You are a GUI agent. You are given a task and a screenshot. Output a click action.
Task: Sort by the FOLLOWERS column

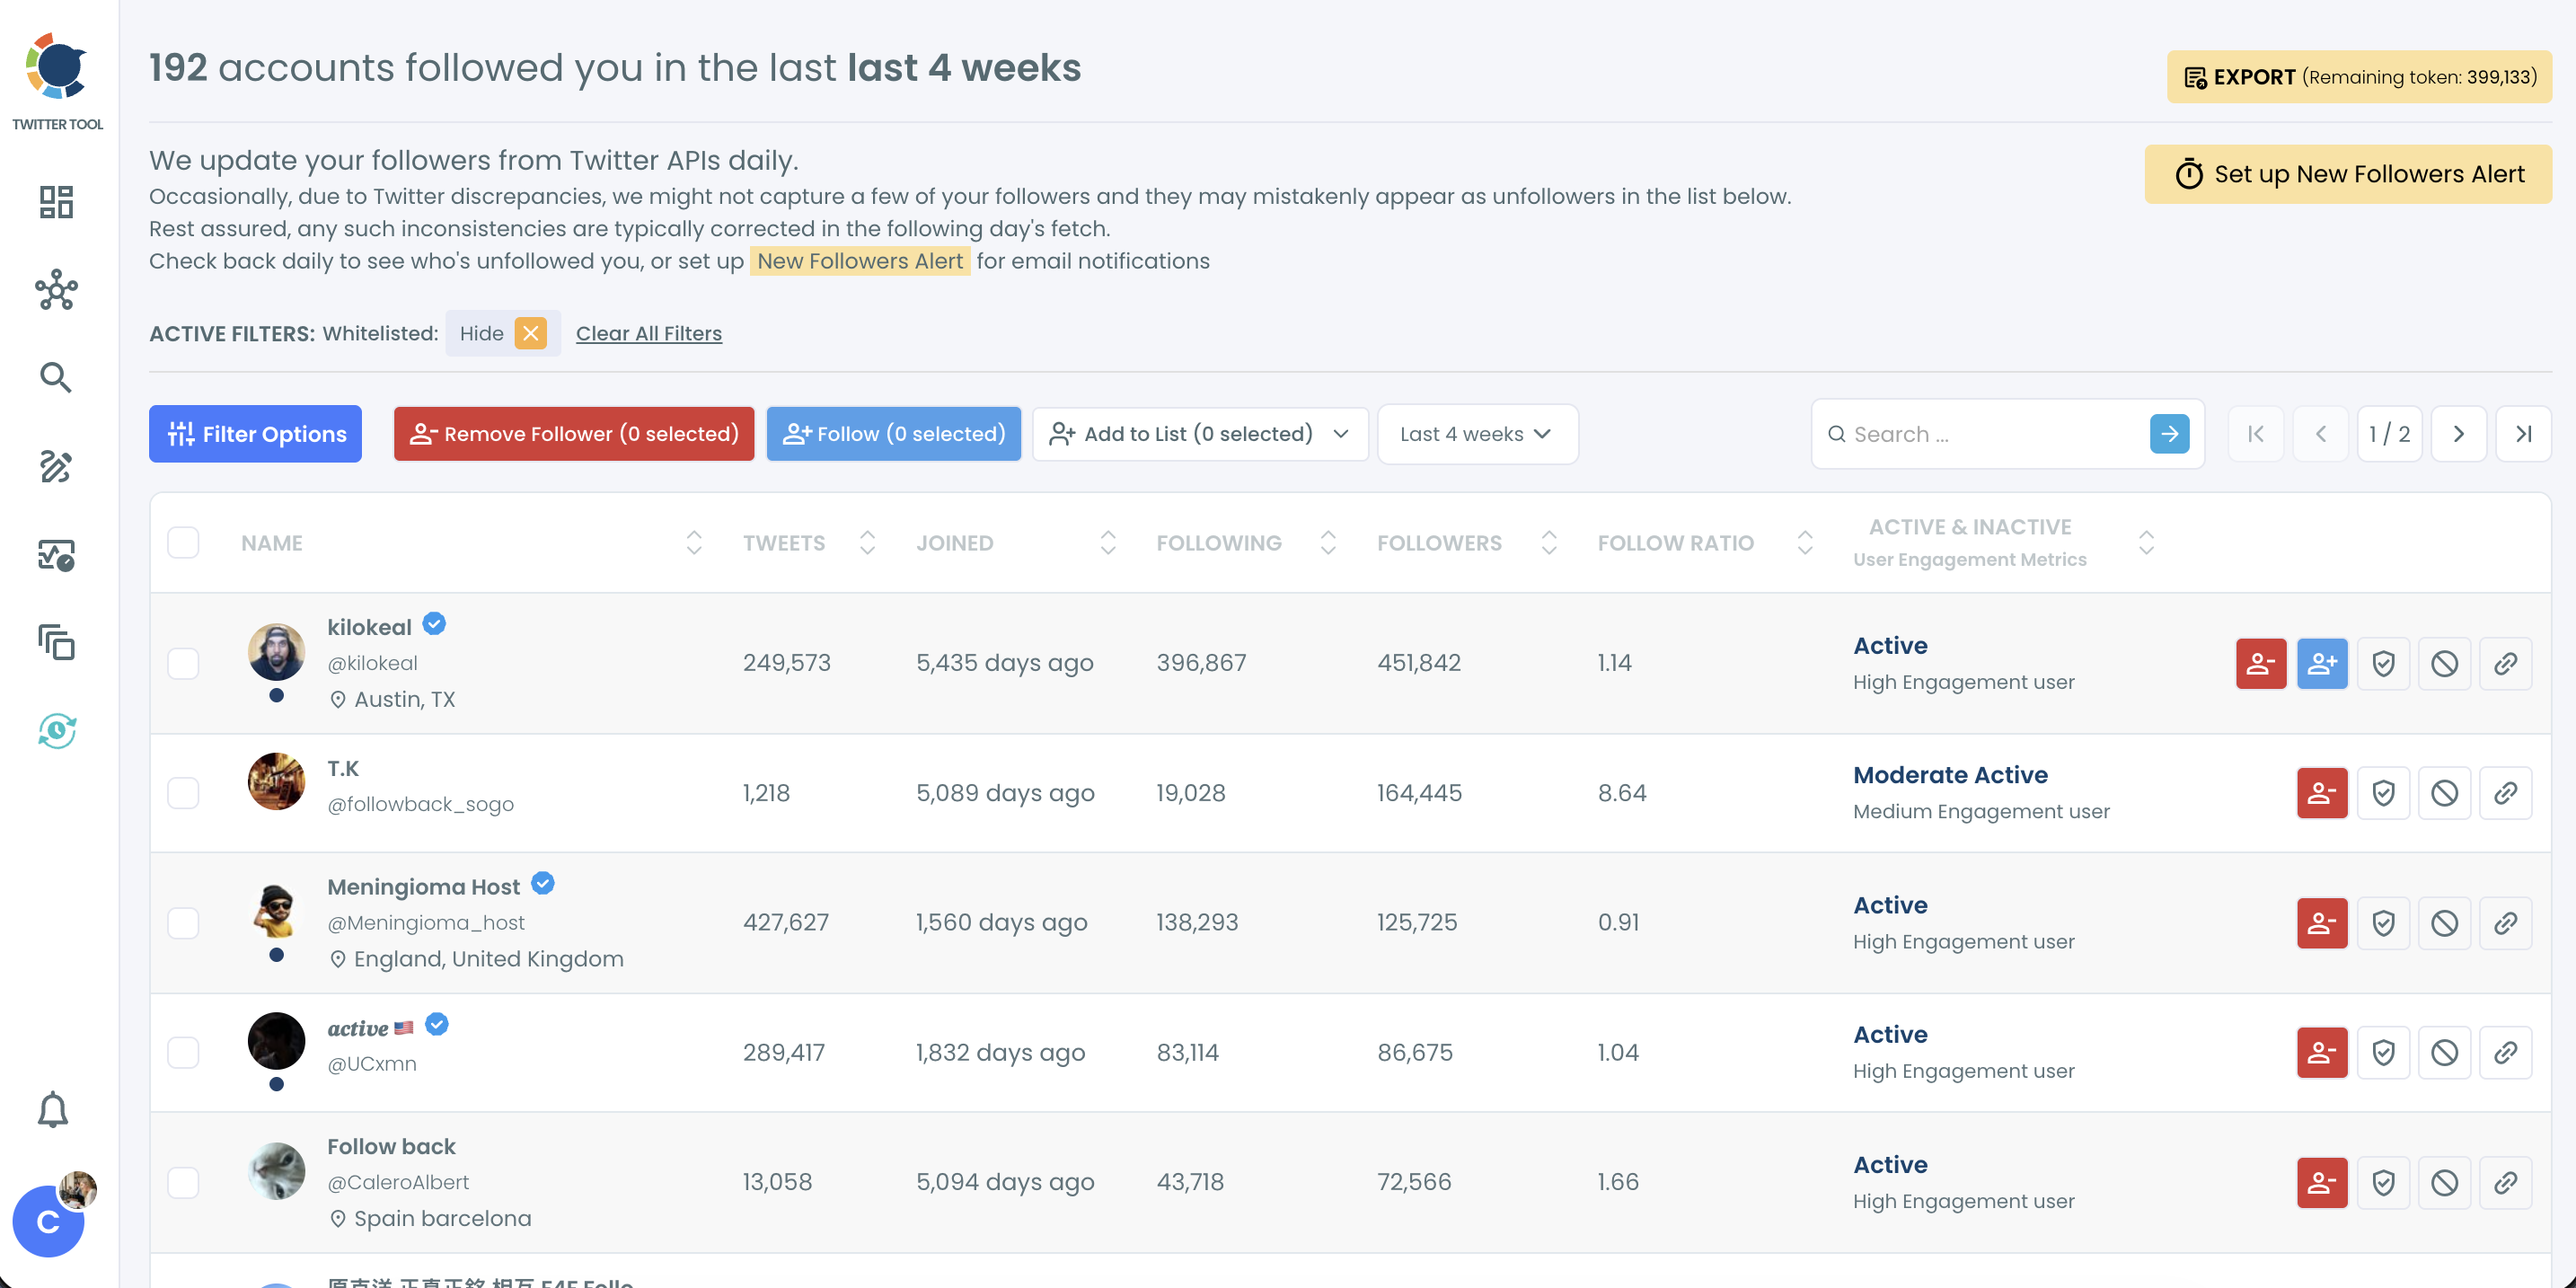(1548, 542)
